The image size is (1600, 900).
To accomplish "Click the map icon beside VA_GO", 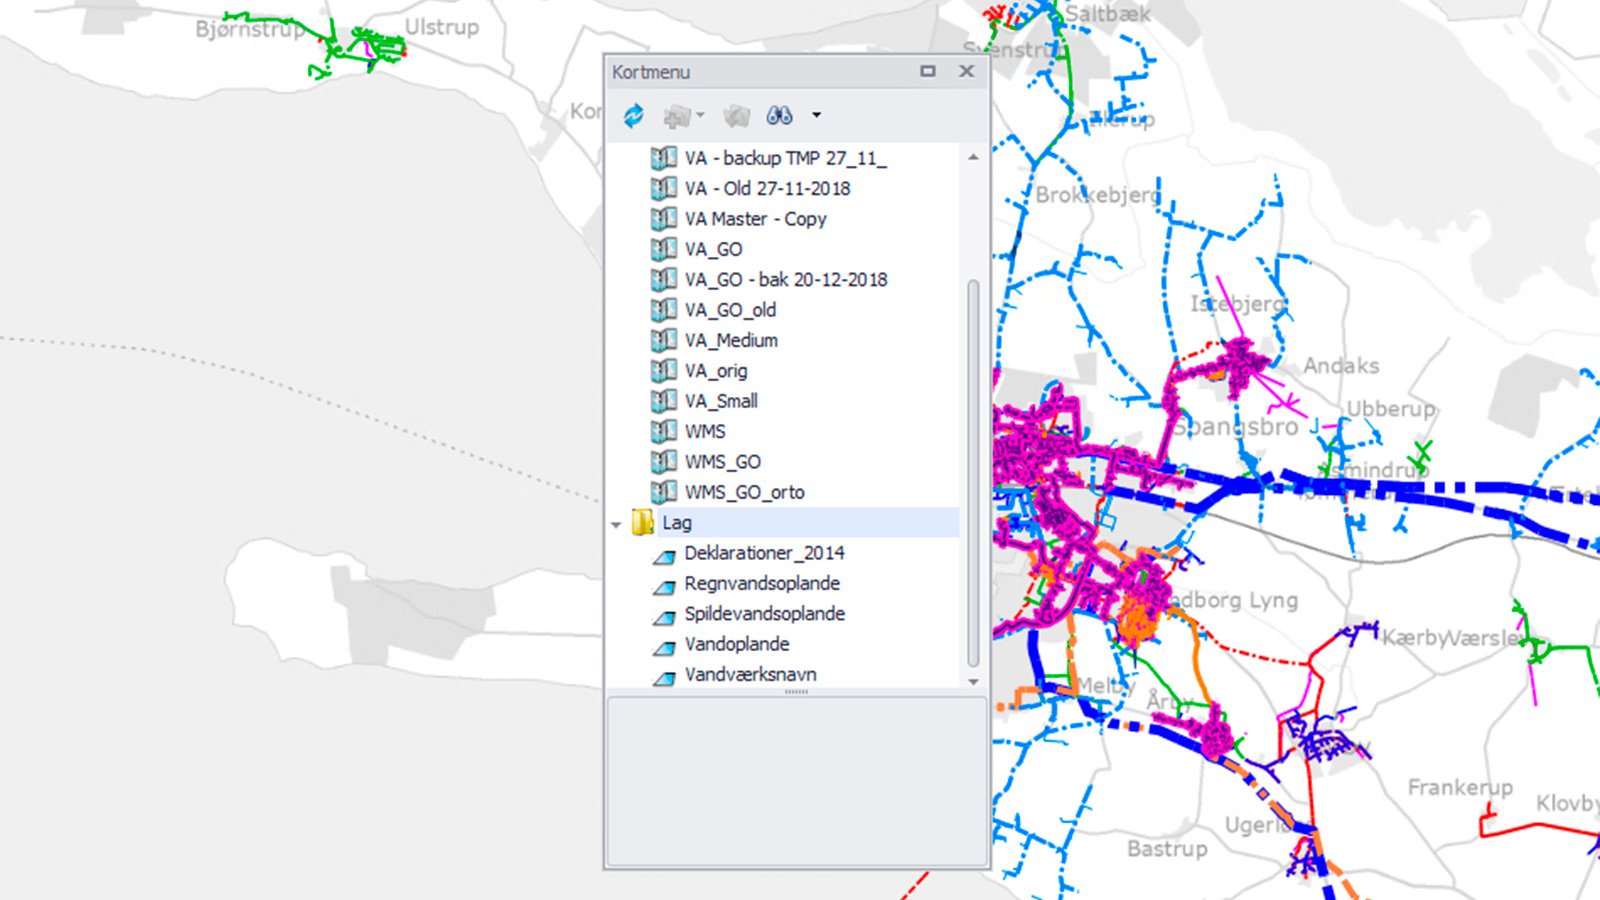I will coord(663,249).
